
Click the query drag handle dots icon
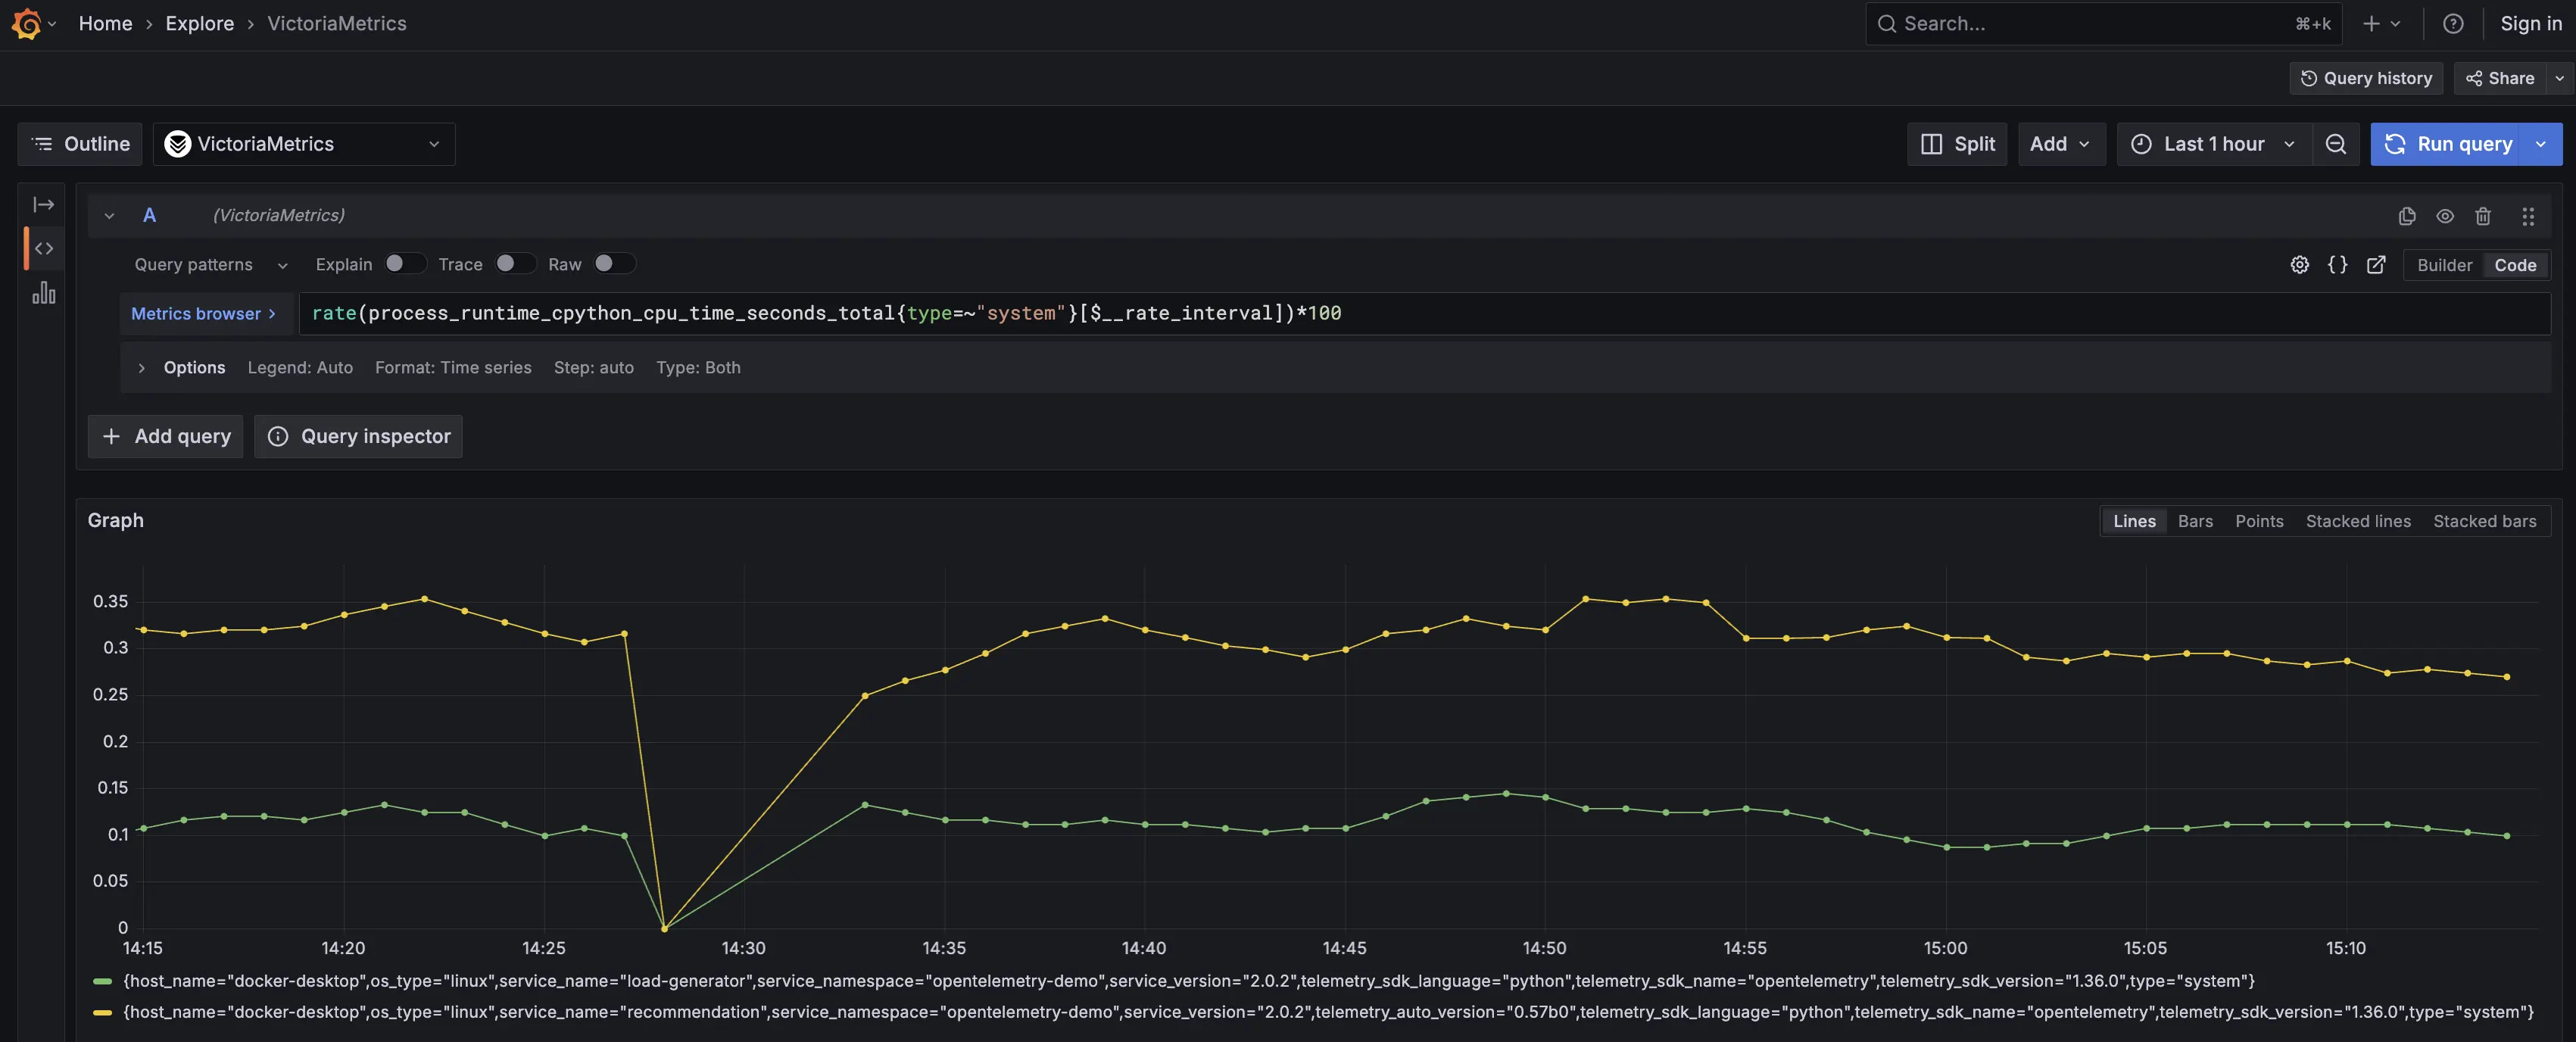click(2527, 216)
